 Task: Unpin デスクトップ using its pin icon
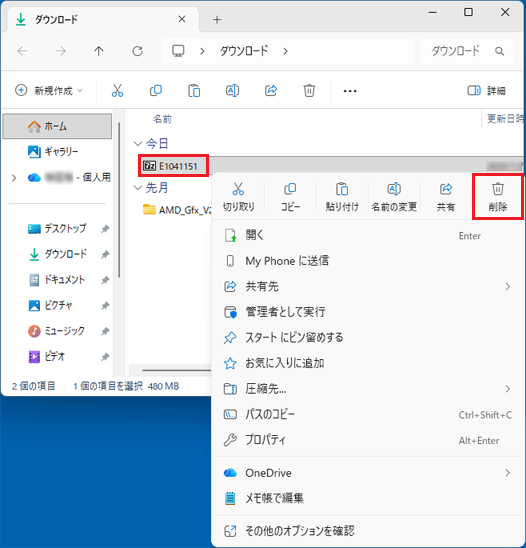pyautogui.click(x=105, y=229)
